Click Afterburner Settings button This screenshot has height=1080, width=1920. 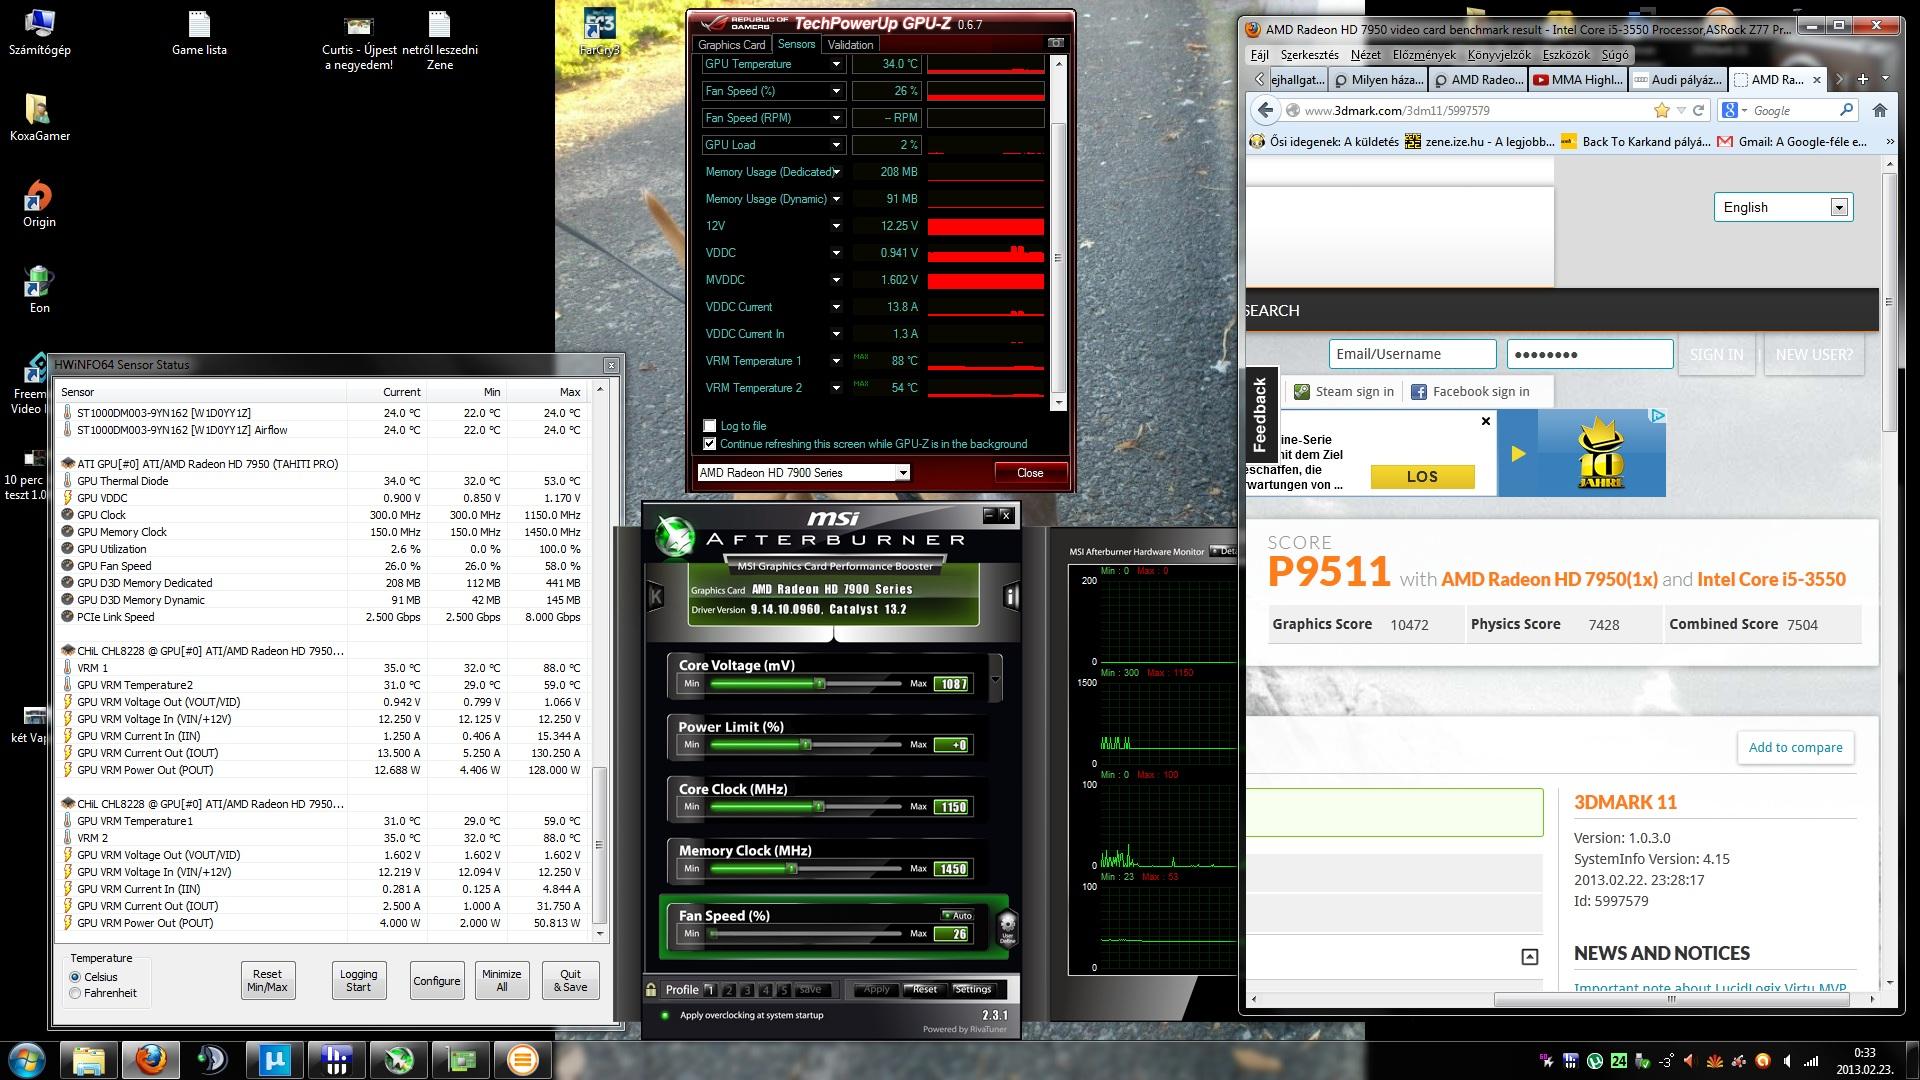click(x=972, y=990)
